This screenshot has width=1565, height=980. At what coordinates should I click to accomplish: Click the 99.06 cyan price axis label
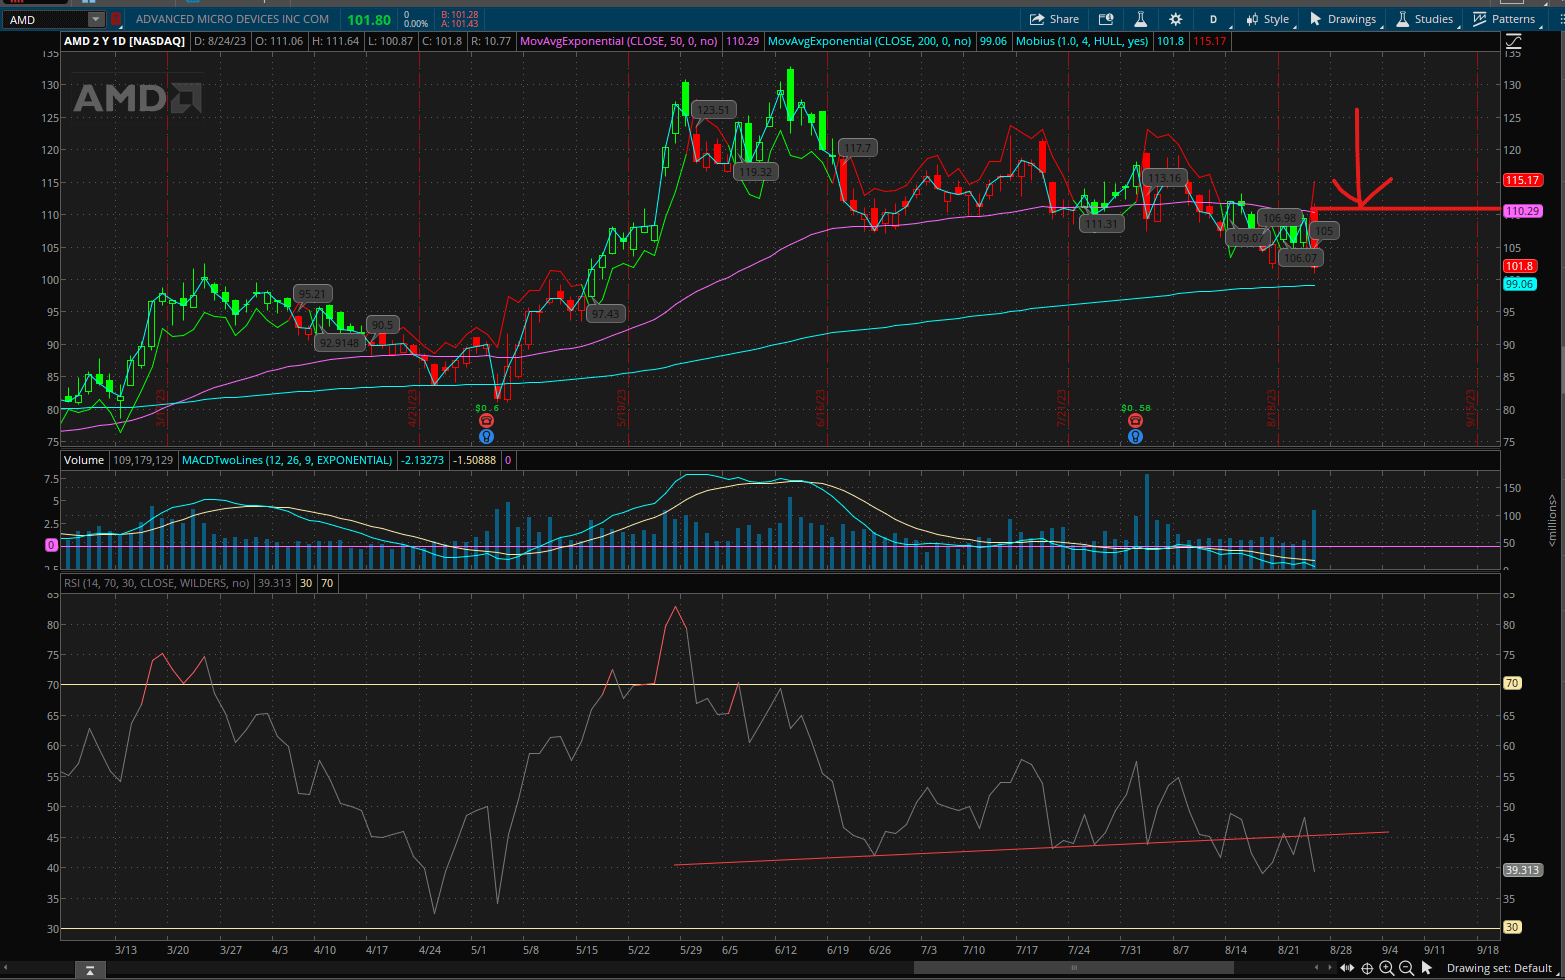coord(1519,284)
